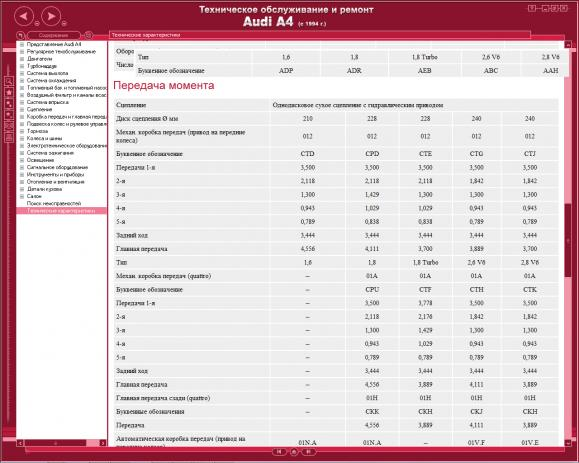Click the content scroll-down arrow
Viewport: 579px width, 463px height.
tap(568, 443)
